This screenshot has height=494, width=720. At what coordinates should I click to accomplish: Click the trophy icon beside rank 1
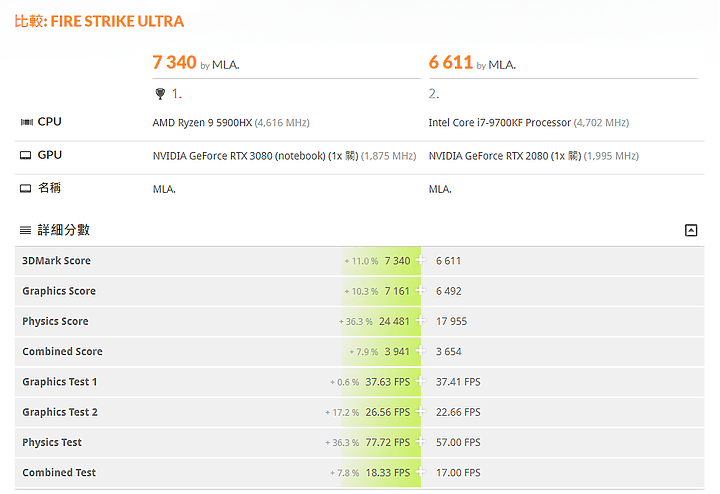pyautogui.click(x=160, y=94)
